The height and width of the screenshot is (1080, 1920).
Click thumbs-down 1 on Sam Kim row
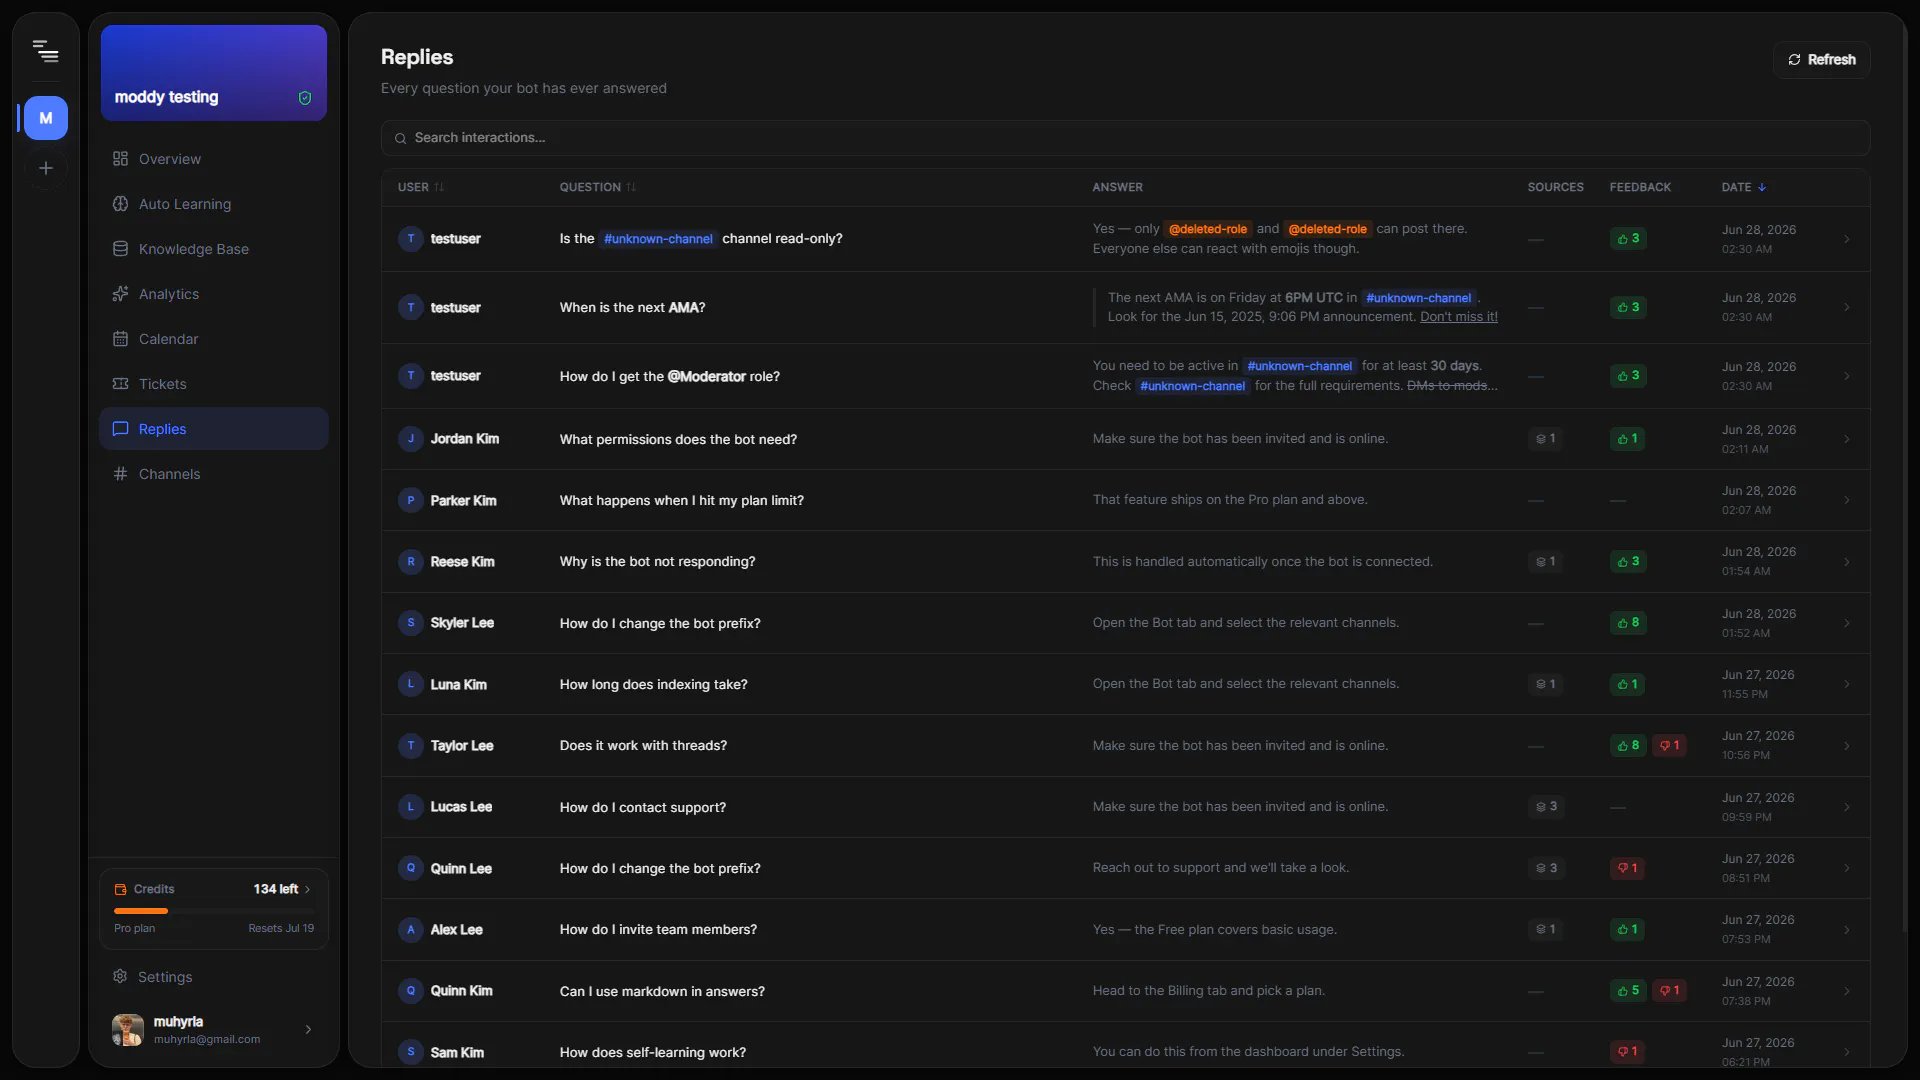point(1627,1052)
